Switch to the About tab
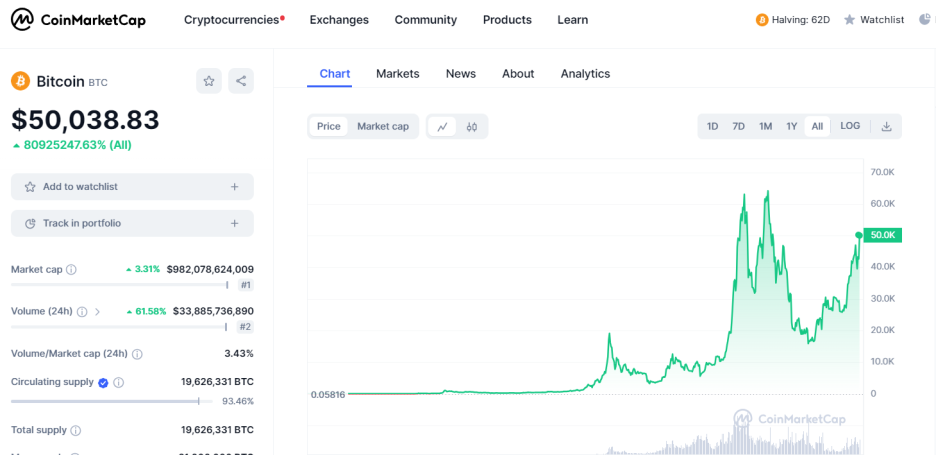 click(518, 73)
